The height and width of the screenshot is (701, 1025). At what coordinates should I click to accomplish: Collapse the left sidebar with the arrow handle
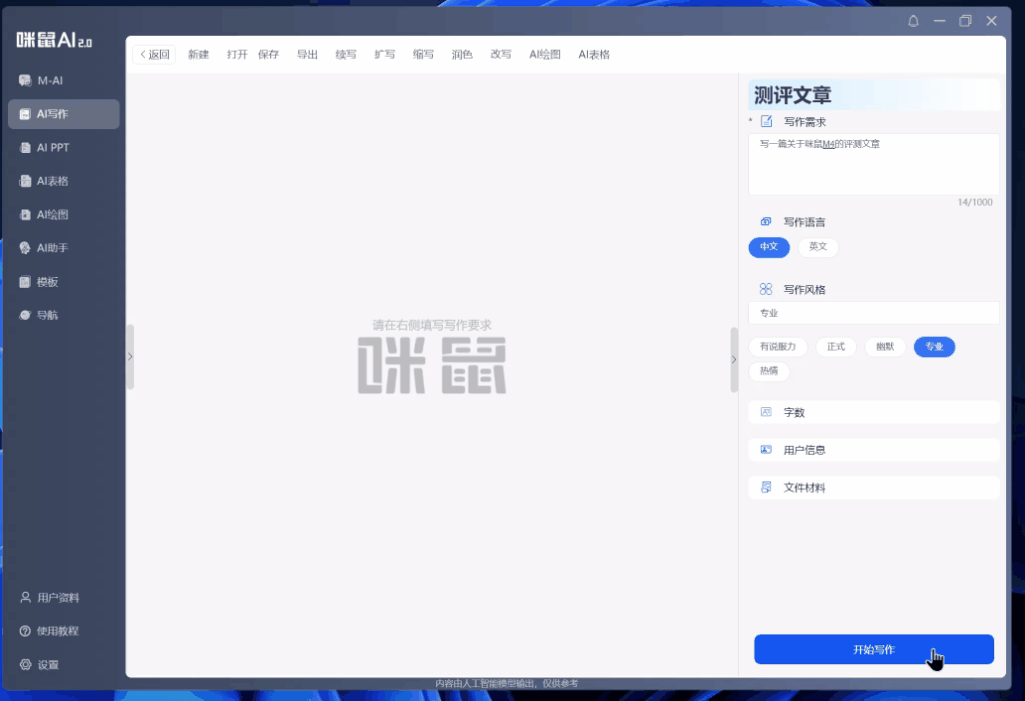tap(130, 356)
